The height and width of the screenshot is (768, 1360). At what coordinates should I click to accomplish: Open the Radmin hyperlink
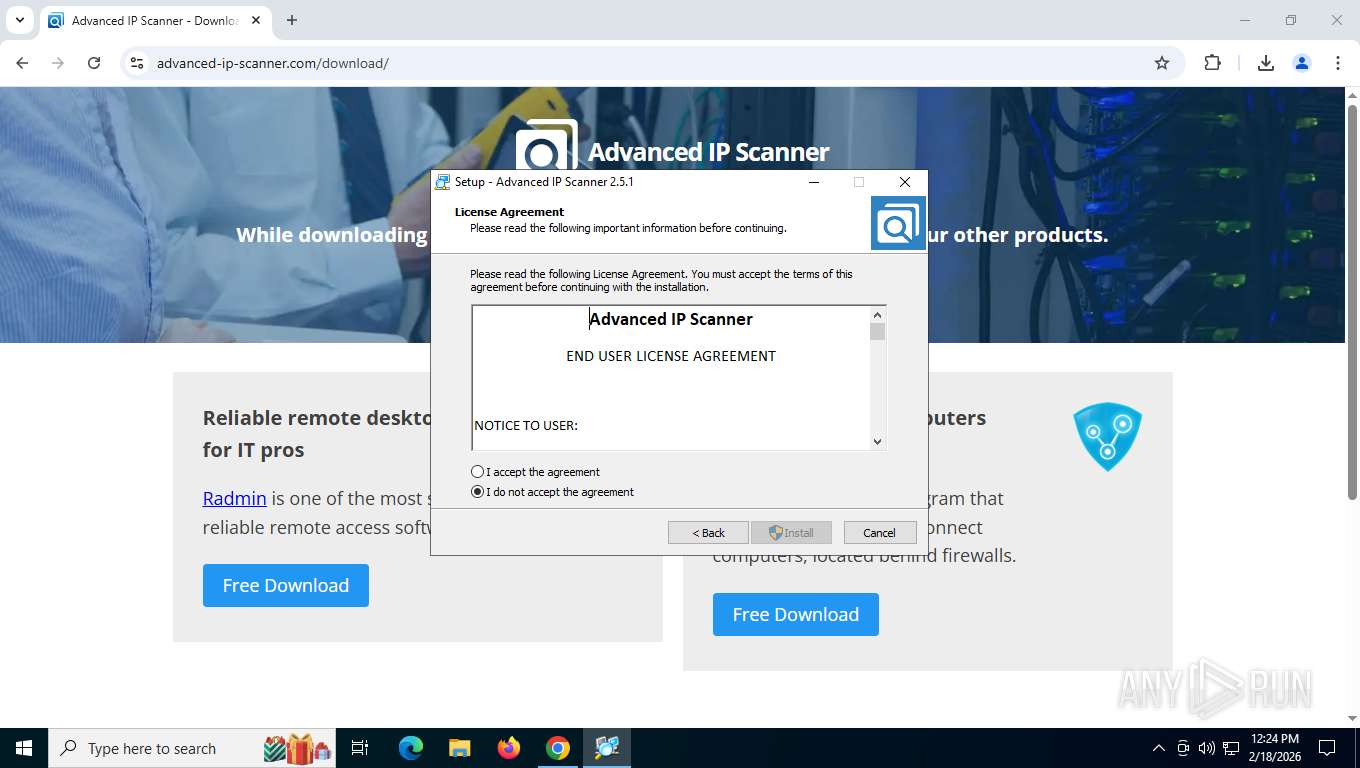[234, 498]
